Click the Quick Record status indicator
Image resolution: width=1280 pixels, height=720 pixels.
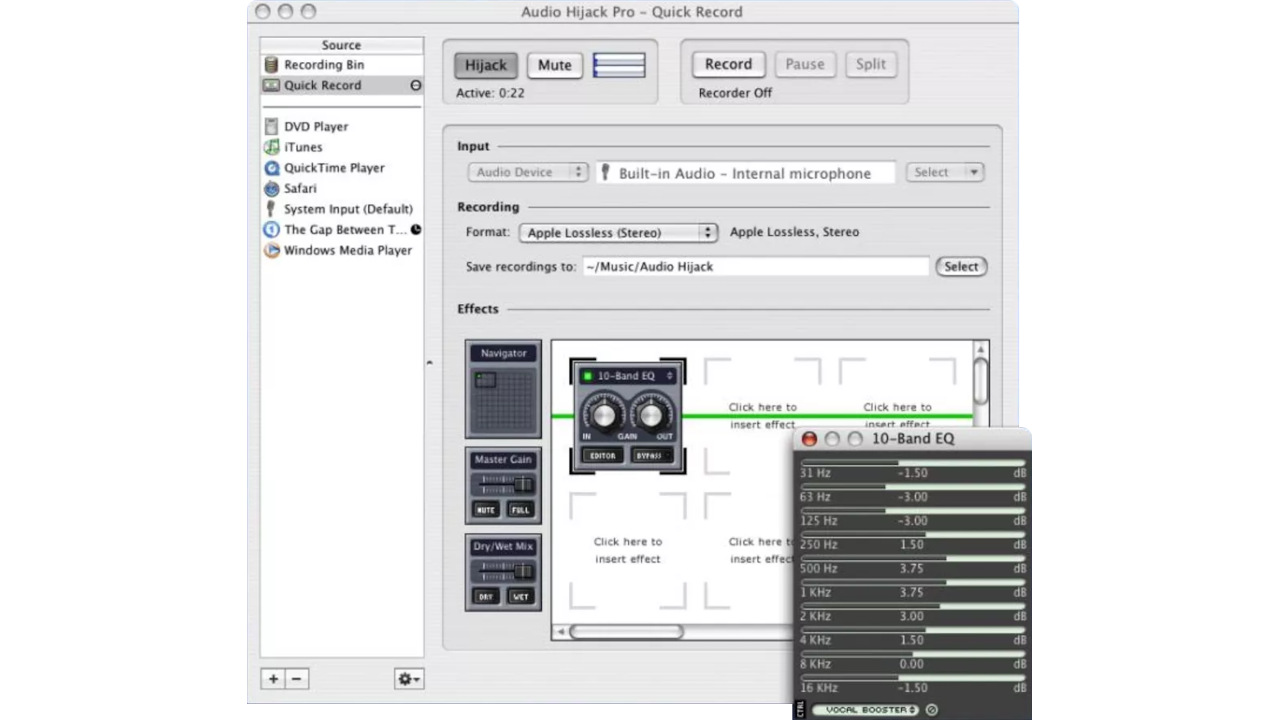tap(415, 86)
